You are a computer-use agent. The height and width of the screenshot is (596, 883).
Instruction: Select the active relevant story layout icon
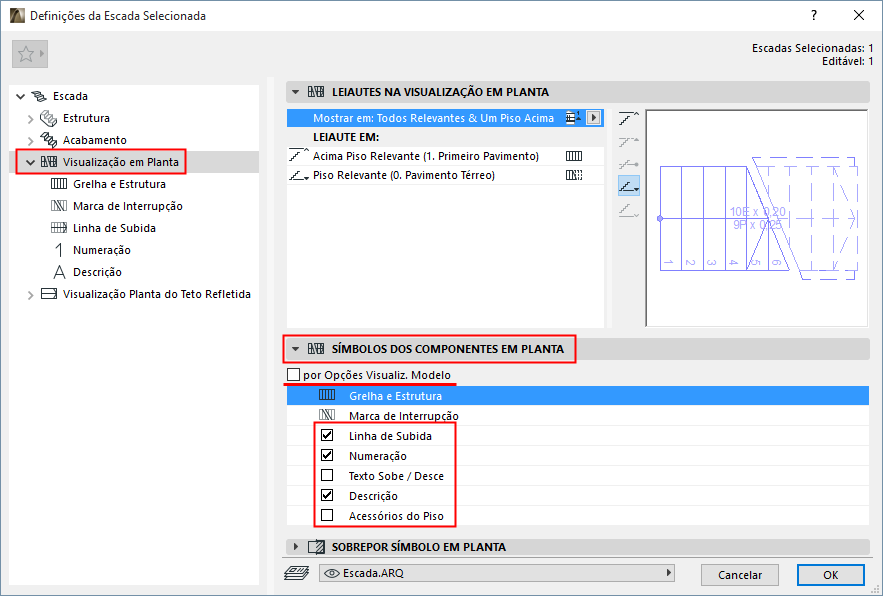coord(629,185)
